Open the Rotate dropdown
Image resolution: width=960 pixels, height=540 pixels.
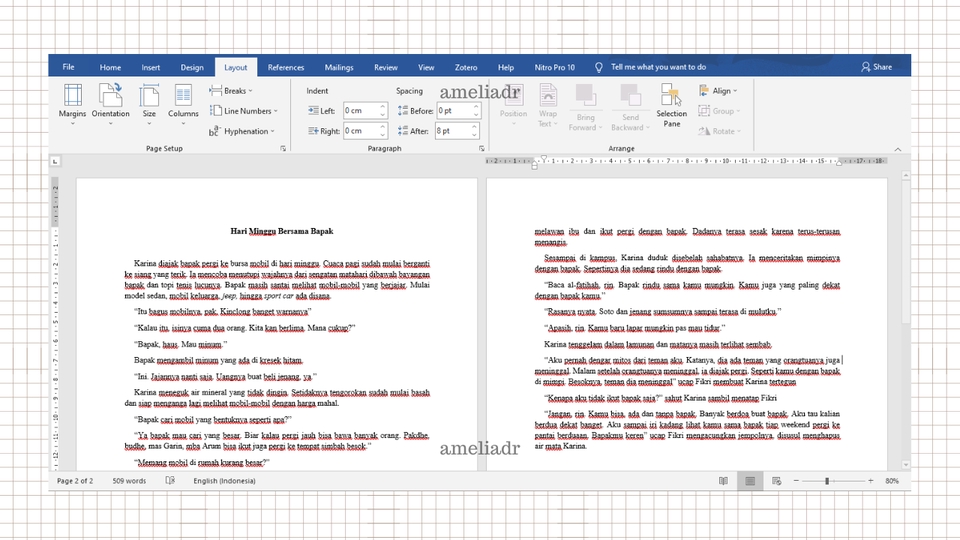pos(719,131)
